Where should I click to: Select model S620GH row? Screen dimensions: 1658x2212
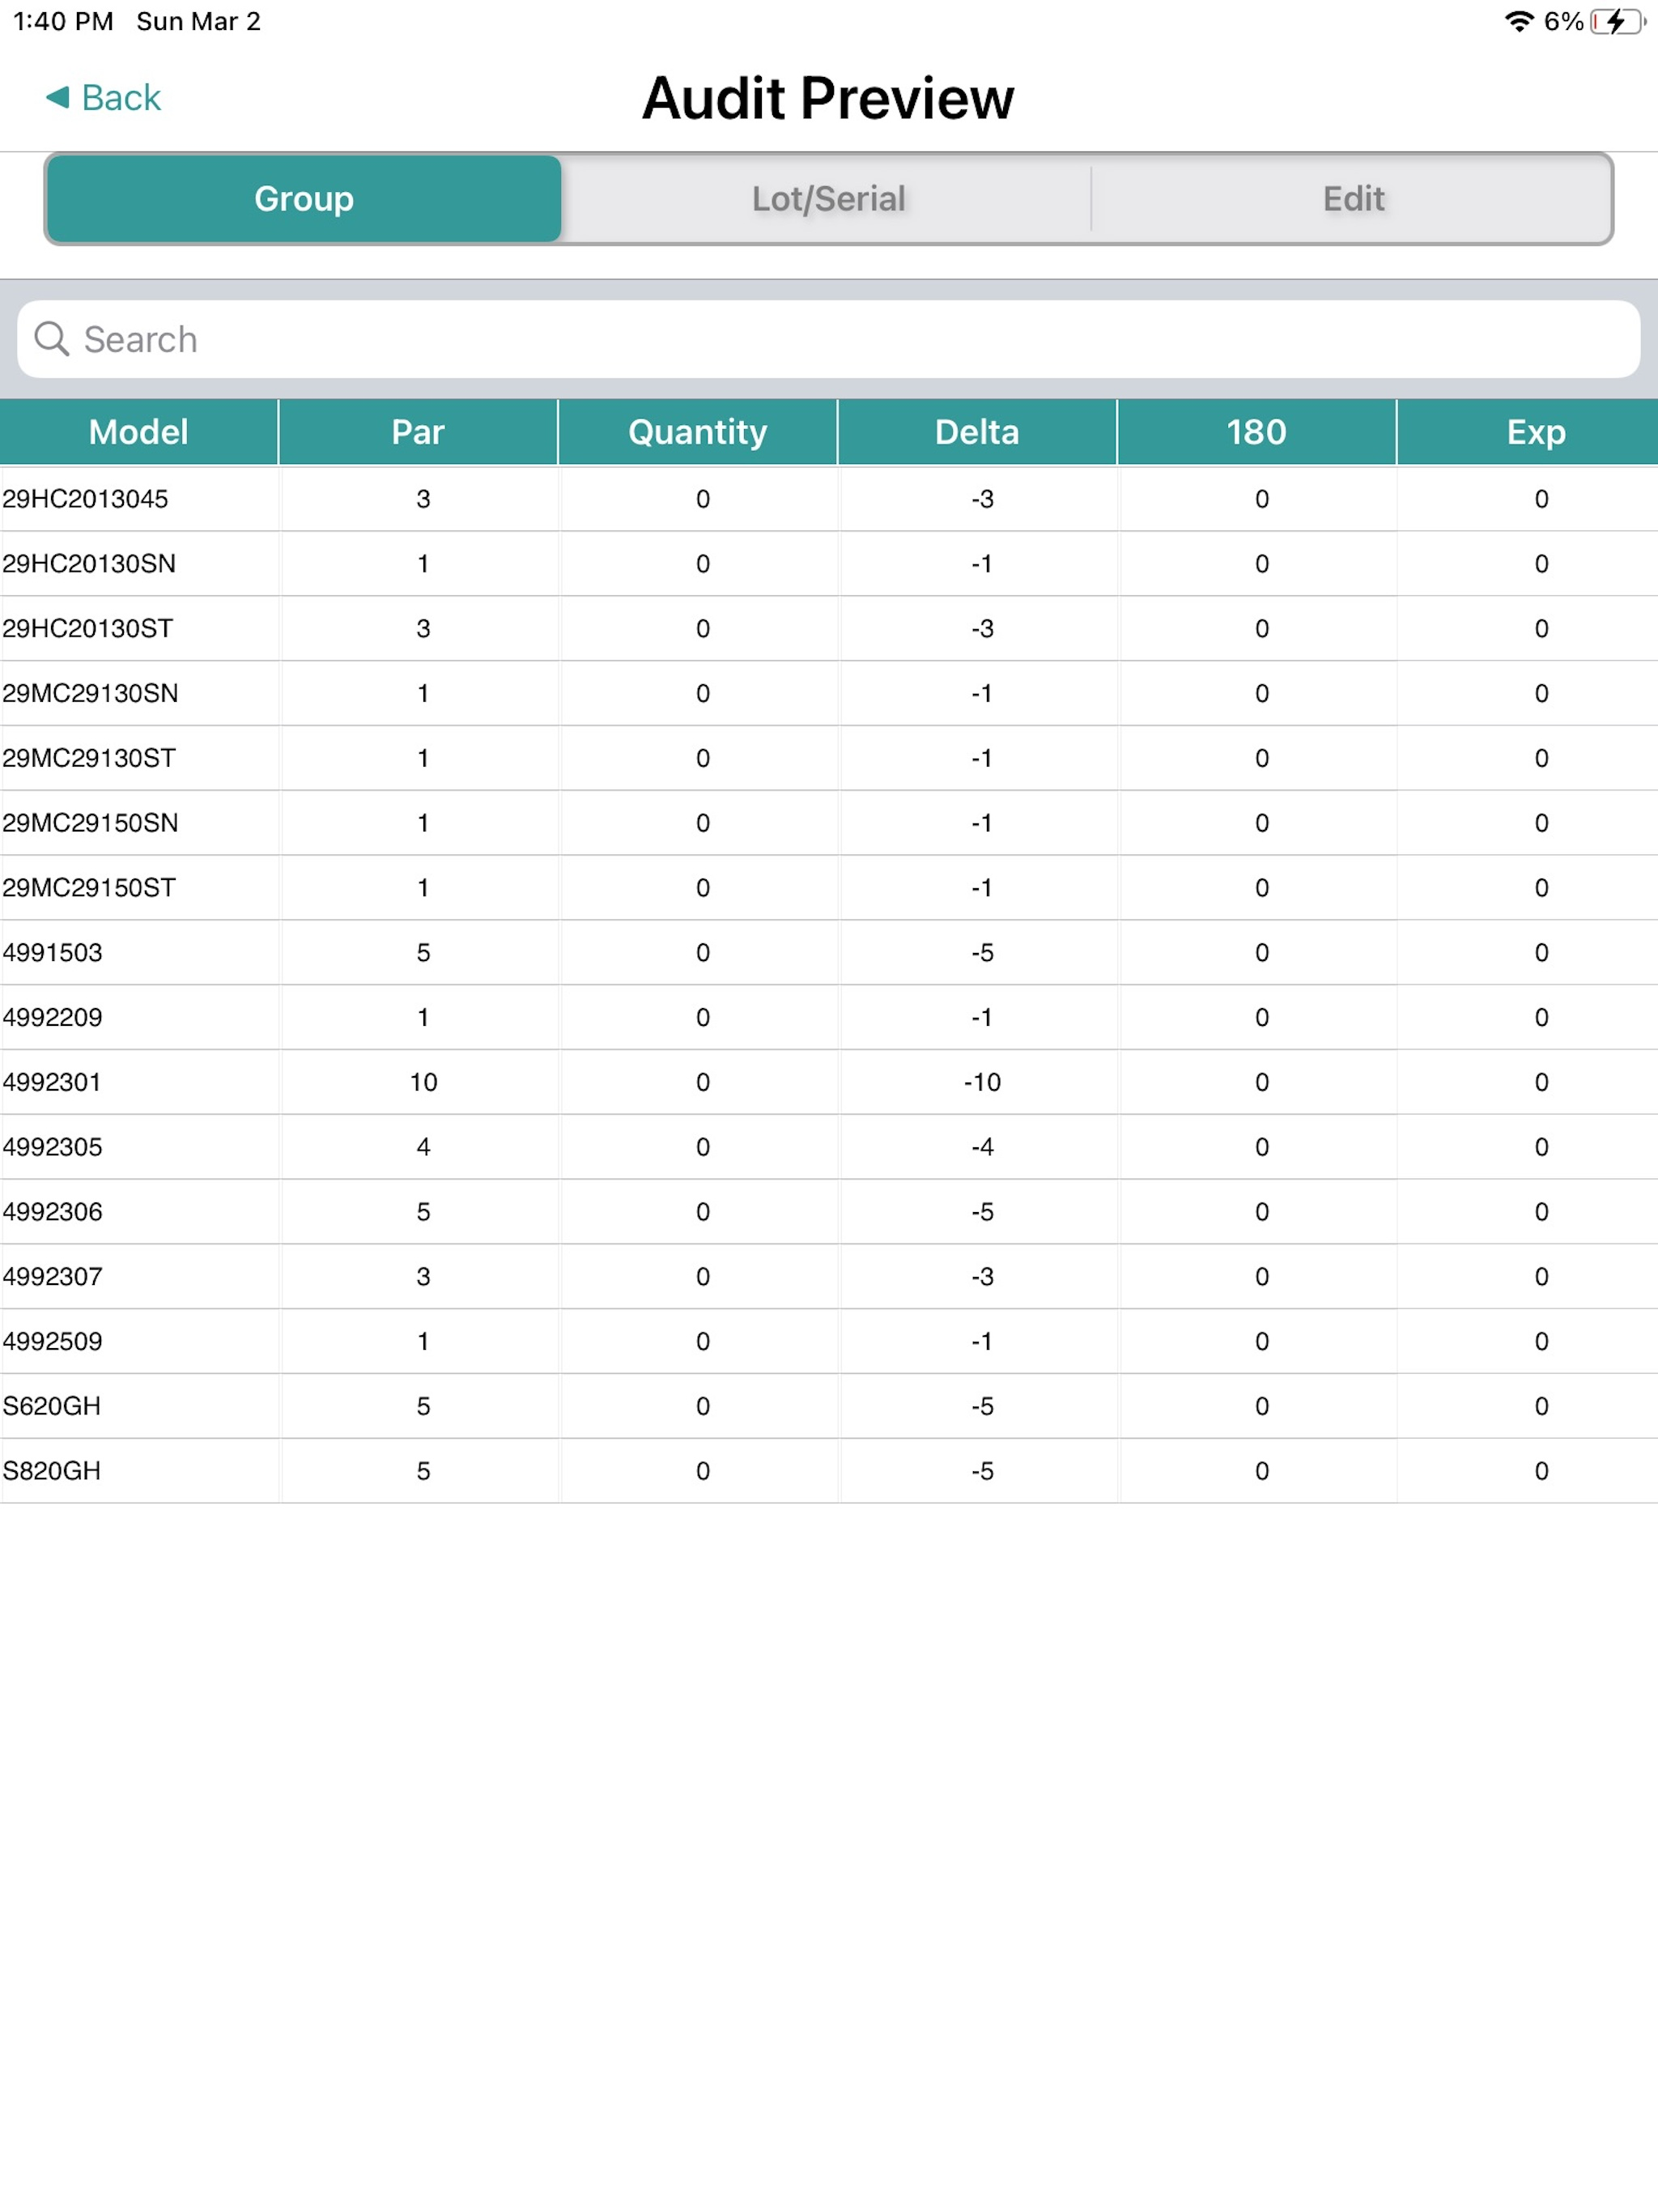829,1406
